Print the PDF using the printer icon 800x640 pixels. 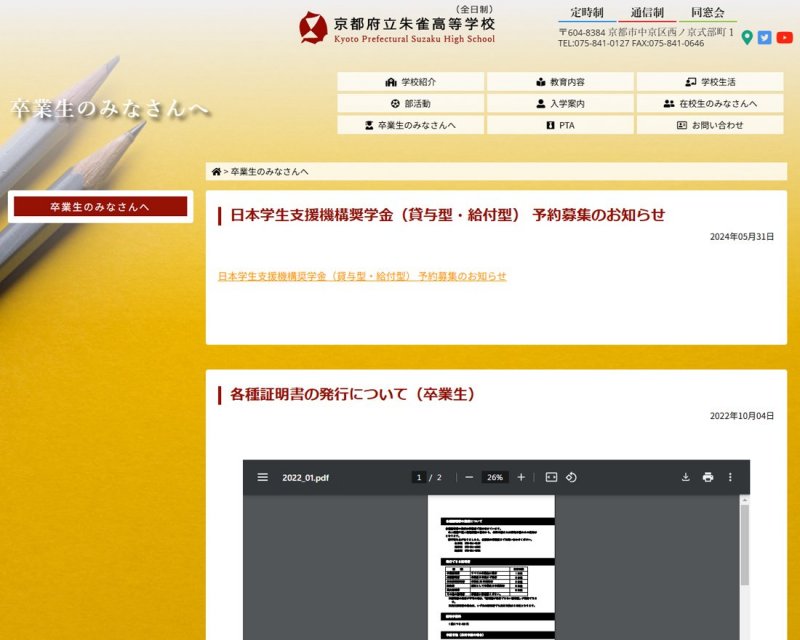[x=708, y=477]
